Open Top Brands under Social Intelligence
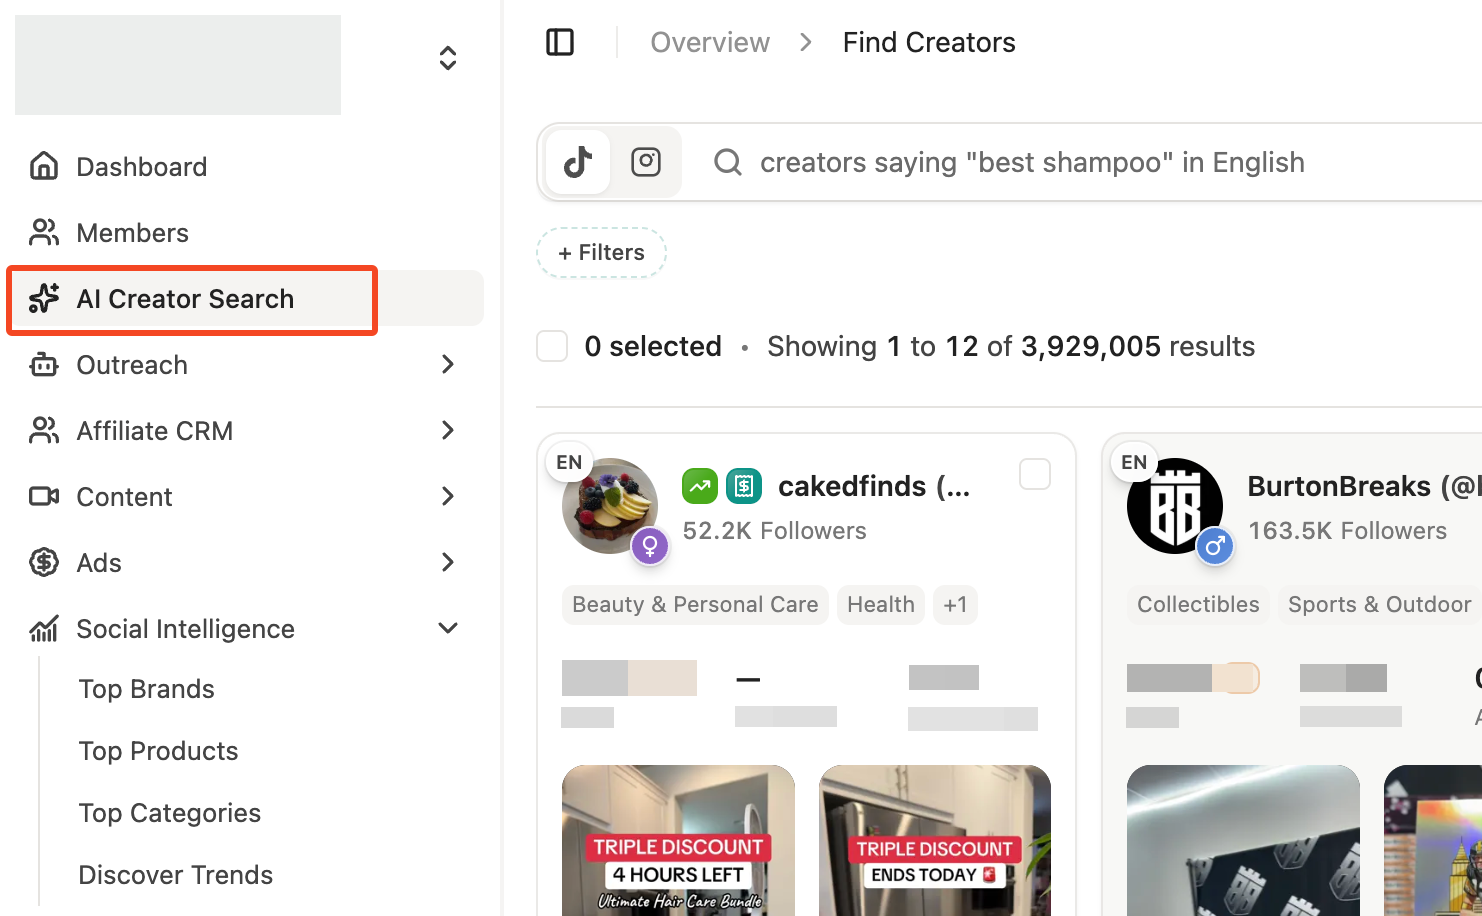This screenshot has width=1482, height=916. coord(147,689)
